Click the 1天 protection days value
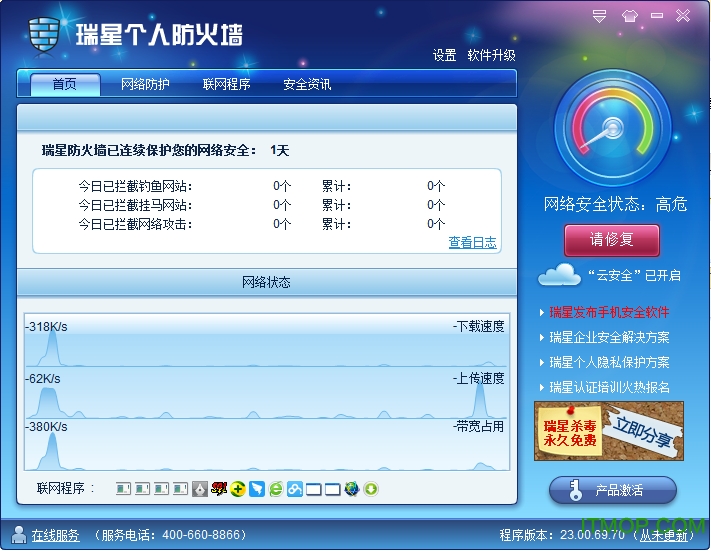Viewport: 711px width, 551px height. 279,150
